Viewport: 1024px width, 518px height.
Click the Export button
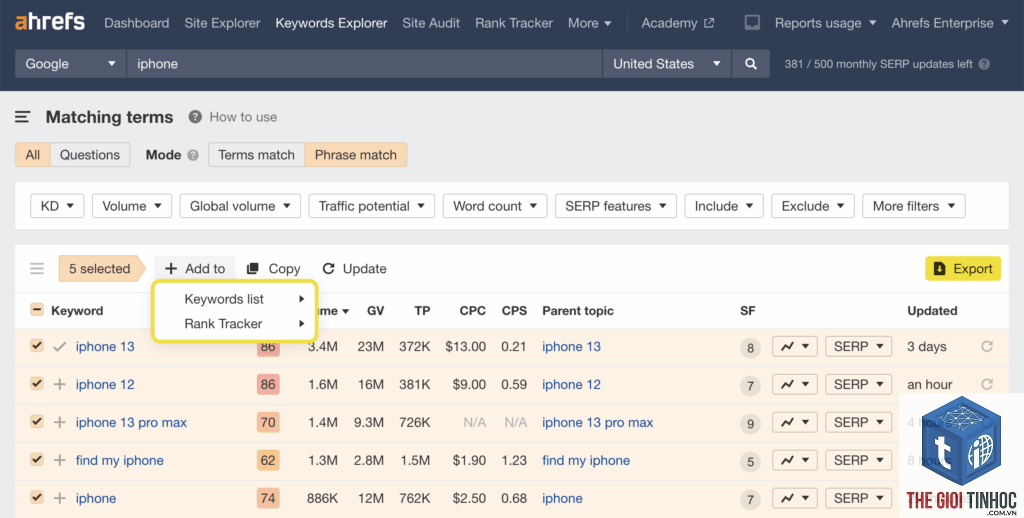point(963,268)
